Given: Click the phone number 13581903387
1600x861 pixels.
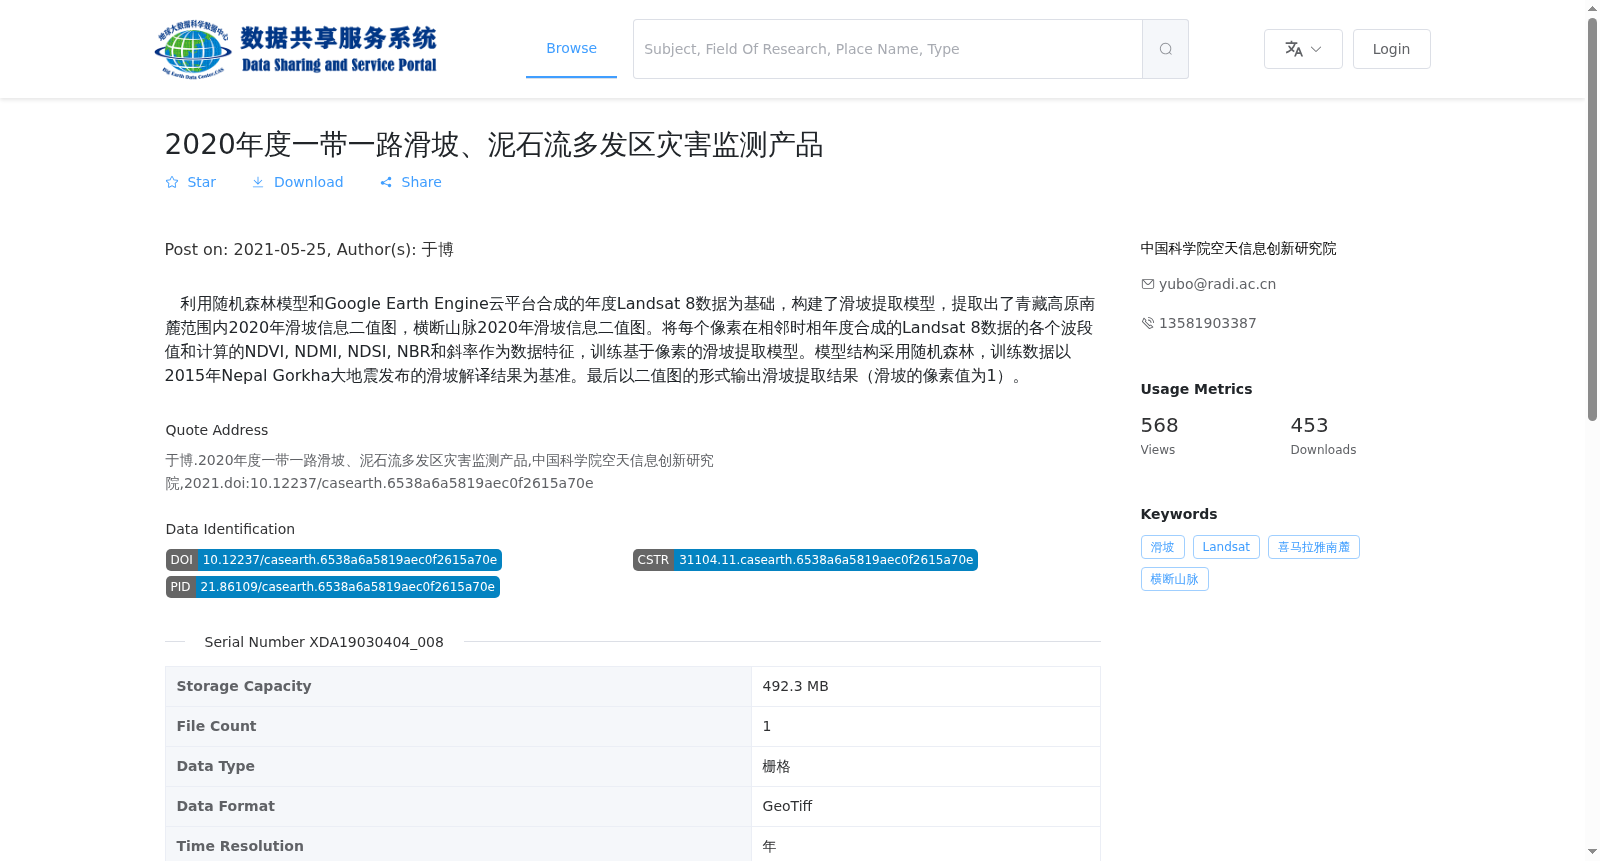Looking at the screenshot, I should pyautogui.click(x=1207, y=323).
